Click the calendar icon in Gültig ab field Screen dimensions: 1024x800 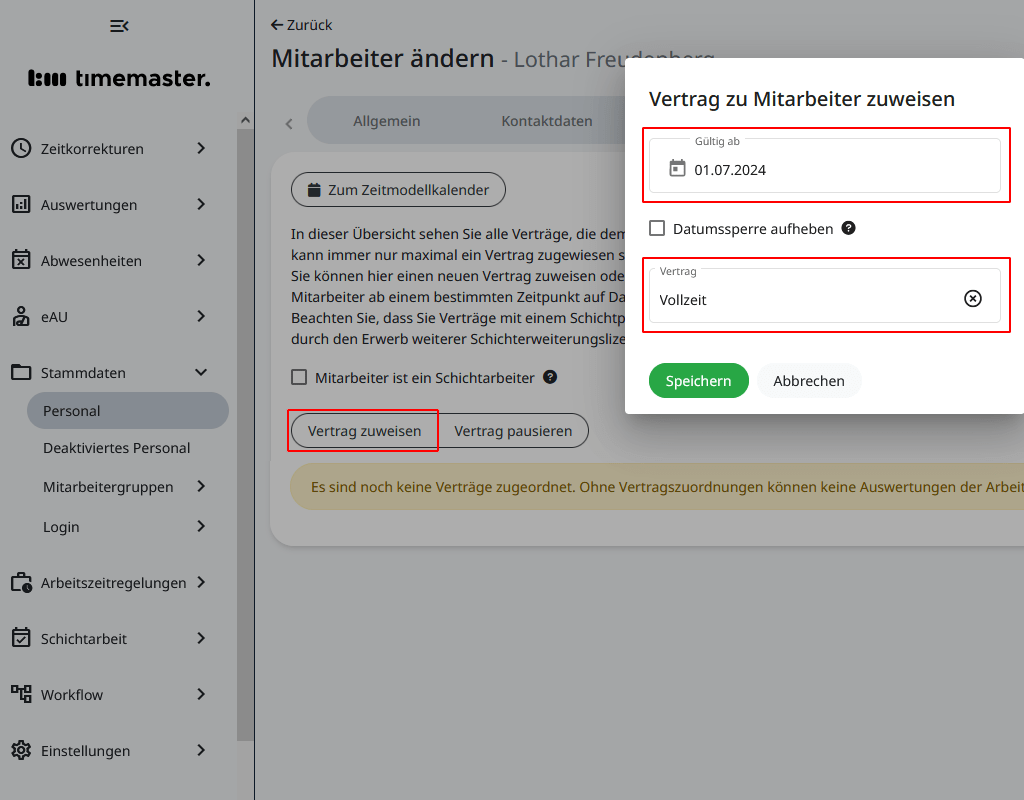point(678,168)
